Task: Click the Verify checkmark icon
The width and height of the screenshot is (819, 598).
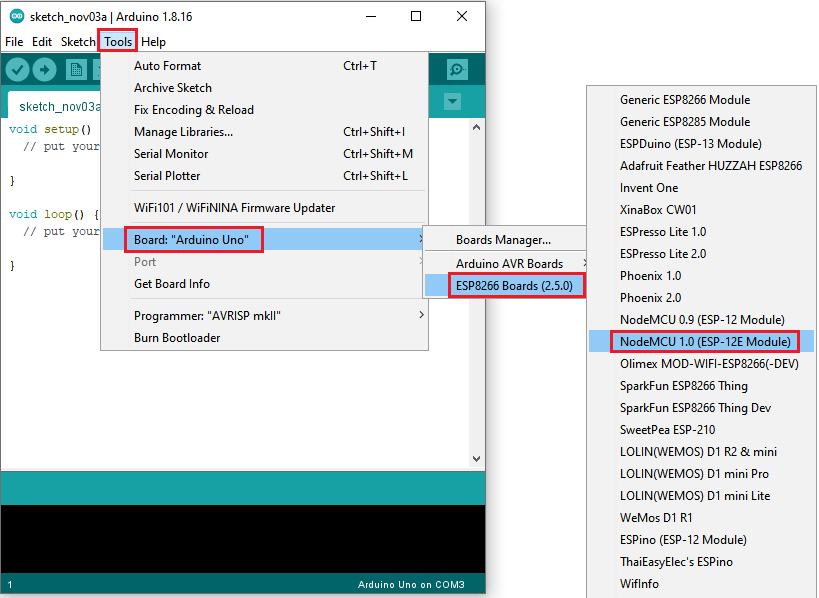Action: click(x=17, y=69)
